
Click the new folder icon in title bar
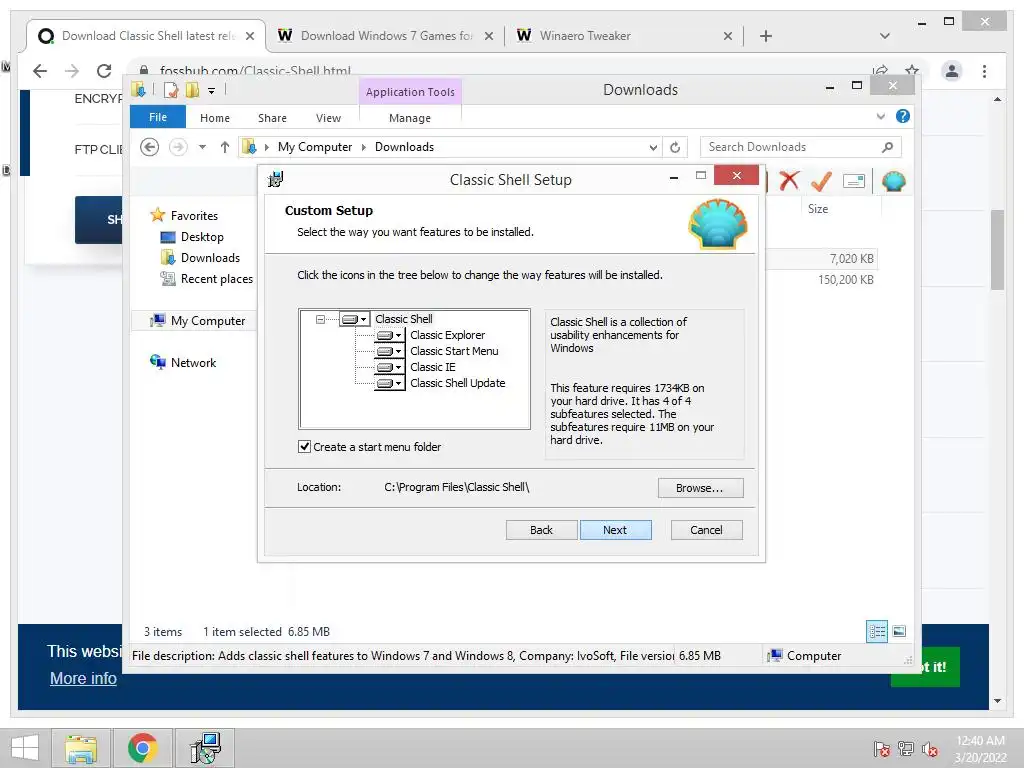coord(192,90)
